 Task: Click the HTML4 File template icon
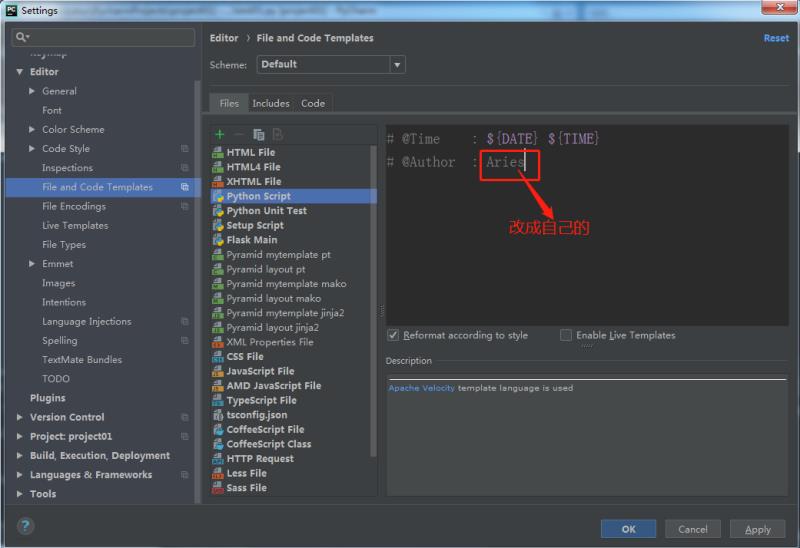point(218,167)
